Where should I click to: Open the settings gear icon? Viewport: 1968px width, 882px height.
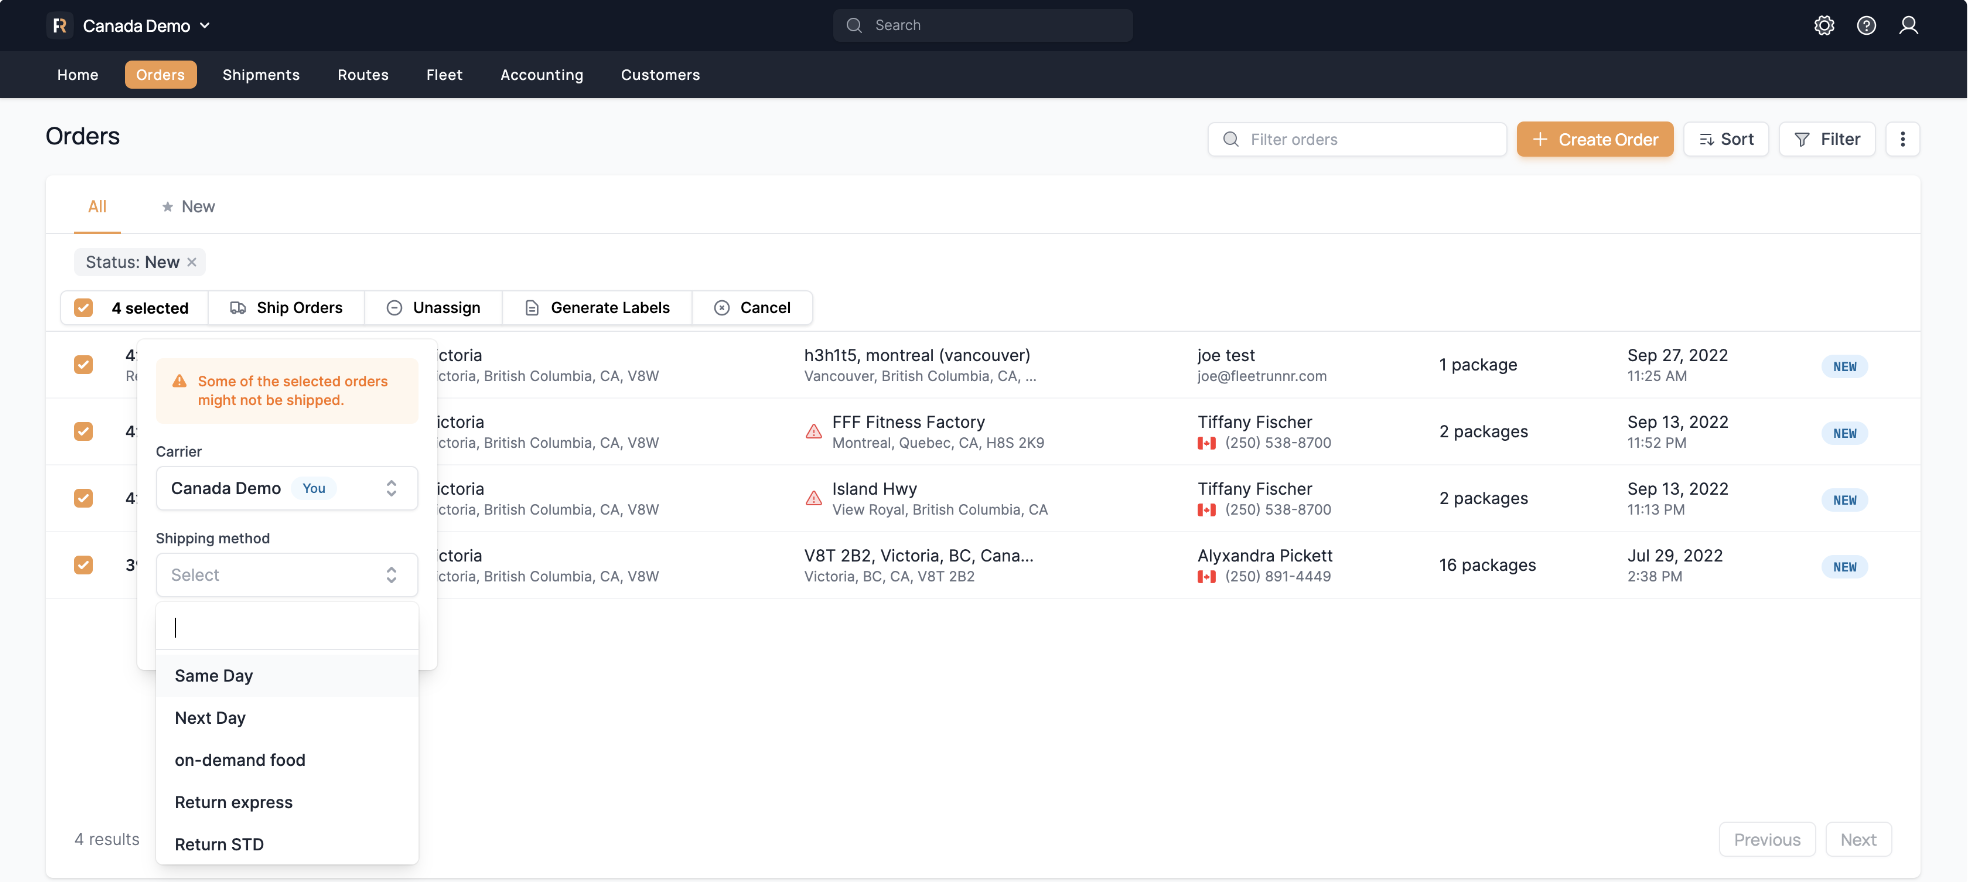1824,26
